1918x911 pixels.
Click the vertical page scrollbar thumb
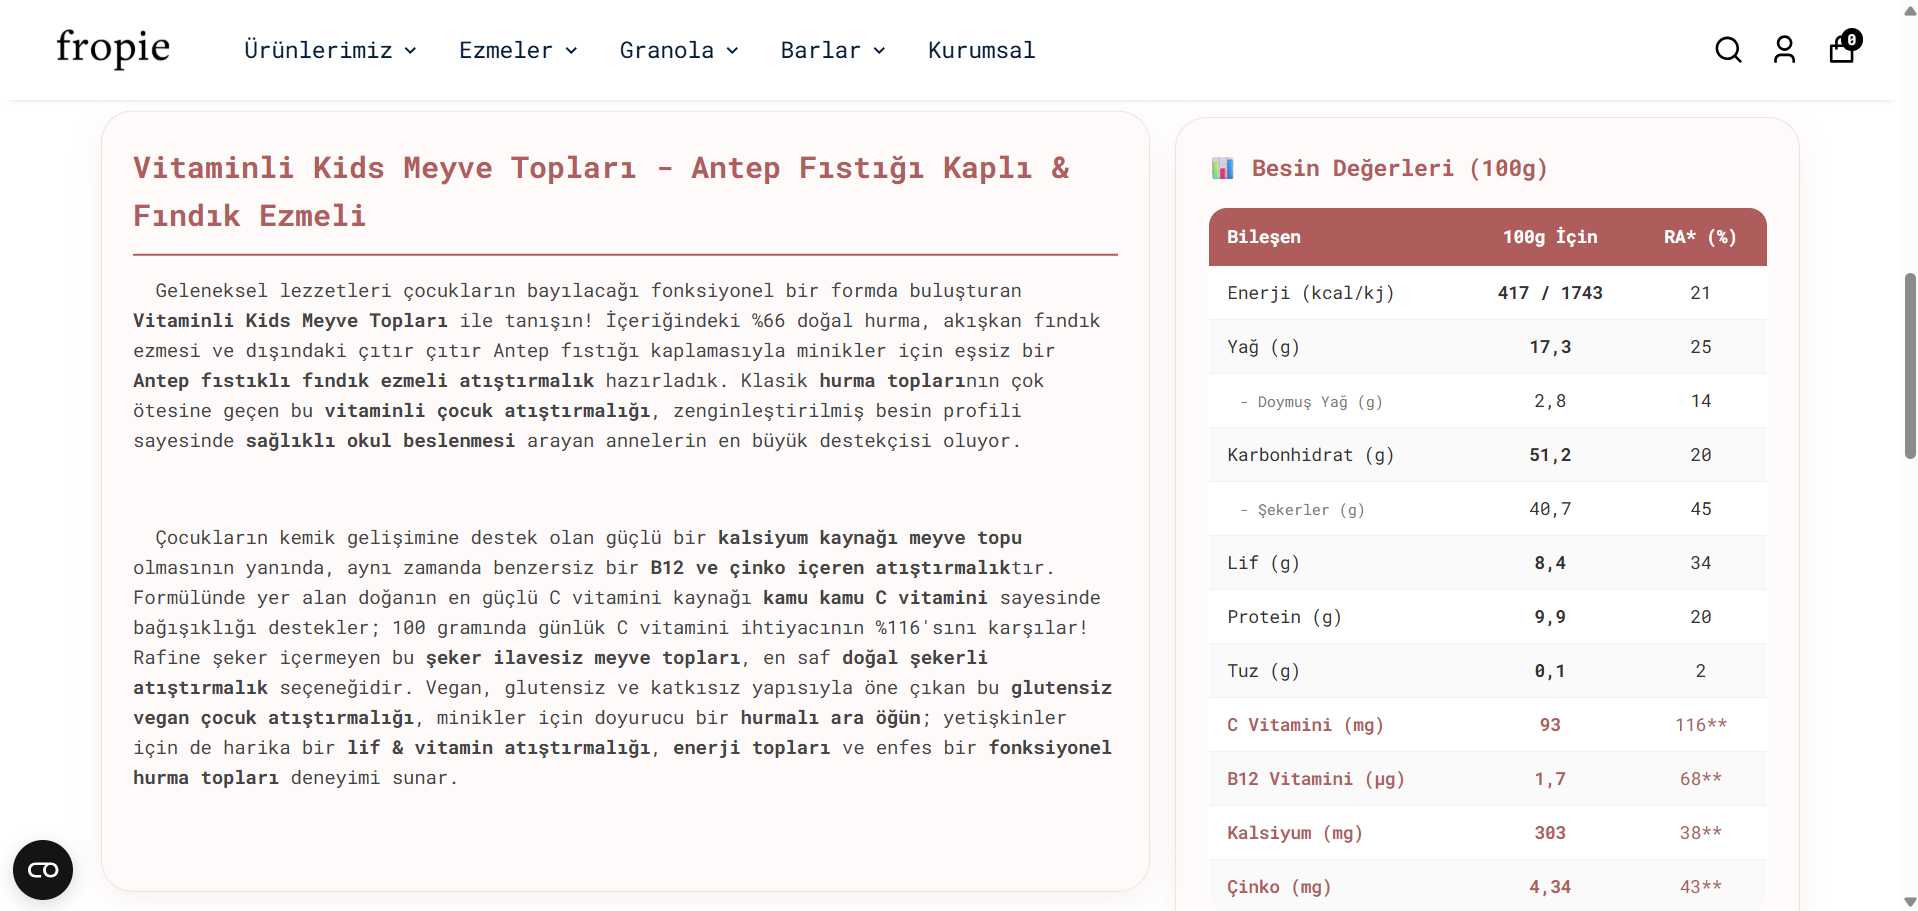point(1909,365)
